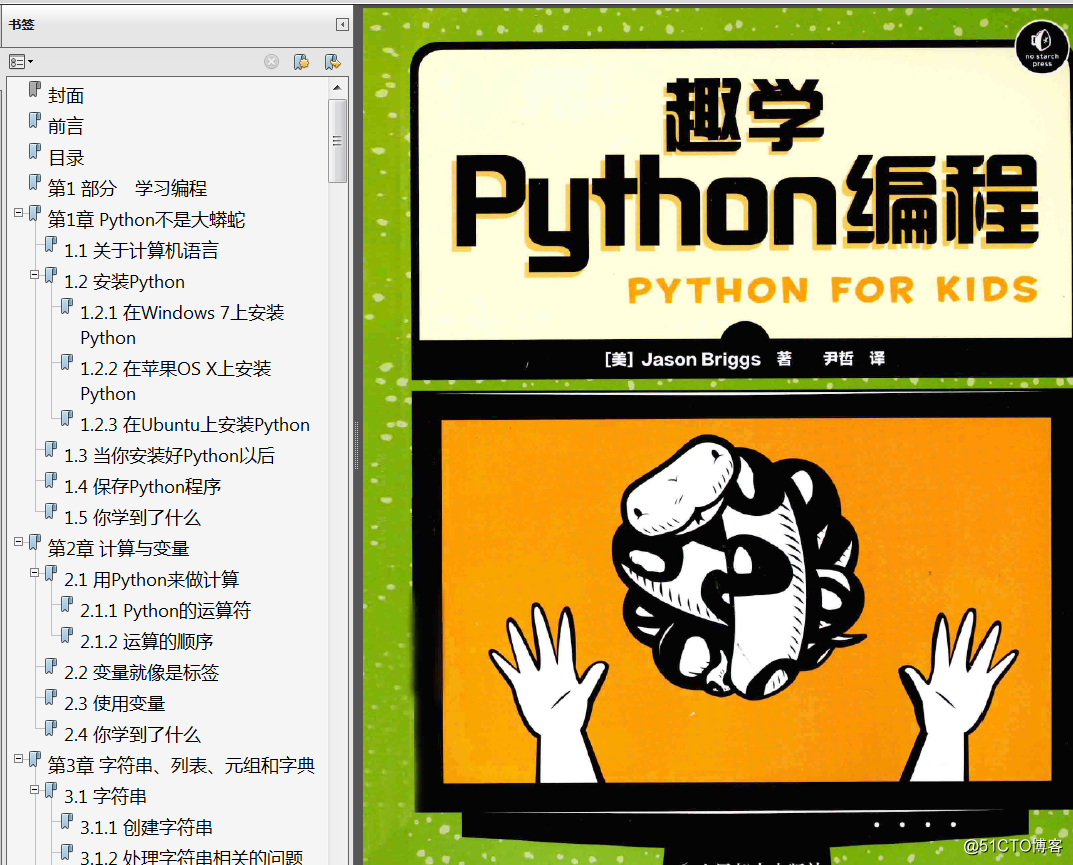
Task: Jump to 2.1.2 运算的顺序
Action: click(x=146, y=642)
